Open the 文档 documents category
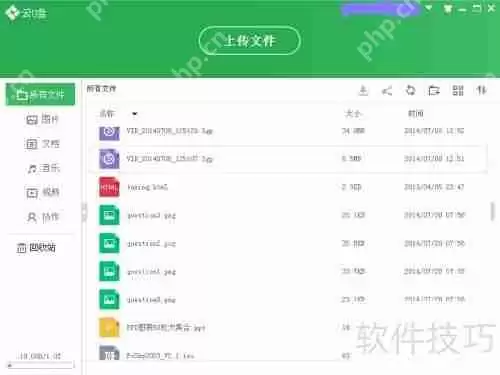 click(x=42, y=144)
